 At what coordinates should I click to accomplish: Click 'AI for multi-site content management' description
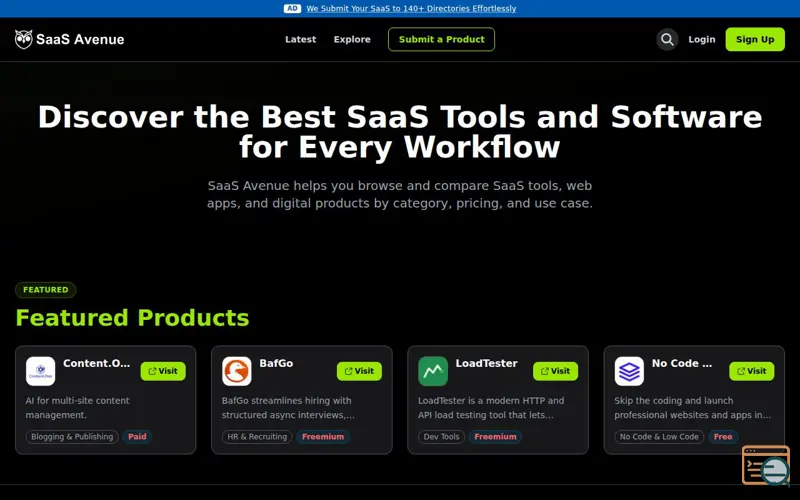78,408
